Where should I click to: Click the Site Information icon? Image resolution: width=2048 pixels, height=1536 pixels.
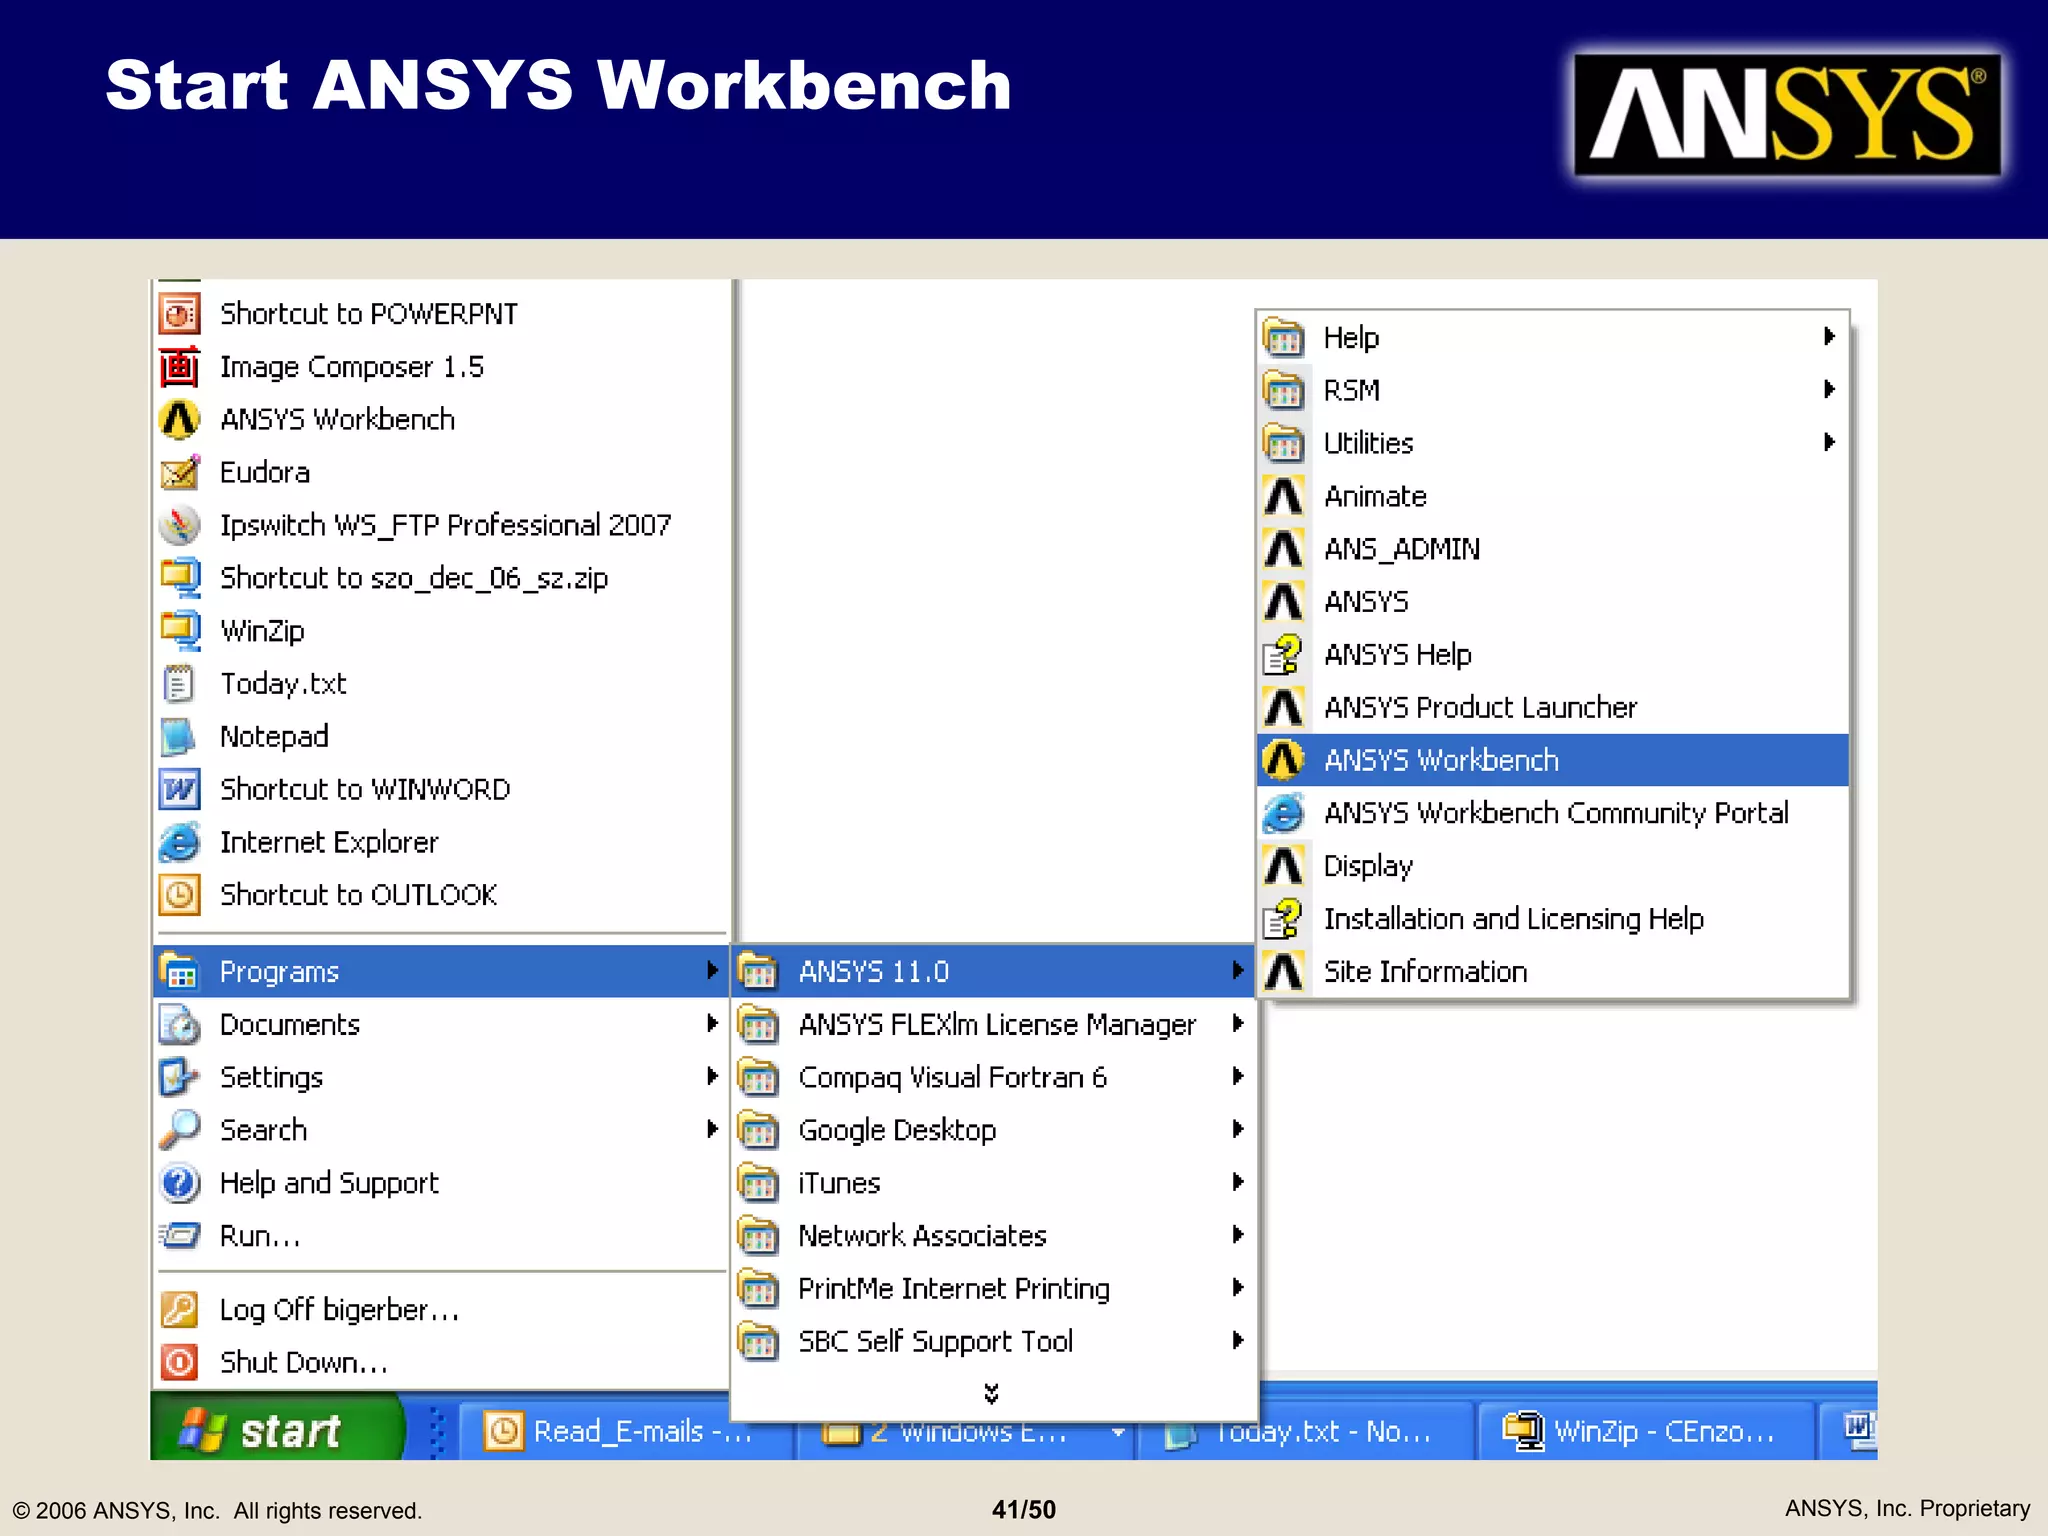pyautogui.click(x=1284, y=972)
